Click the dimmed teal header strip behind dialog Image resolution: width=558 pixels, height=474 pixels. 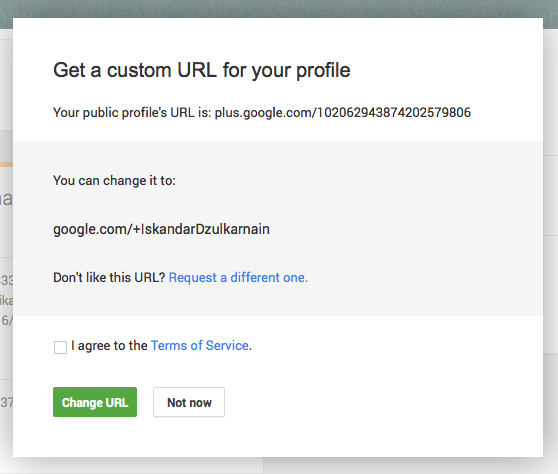[x=279, y=9]
